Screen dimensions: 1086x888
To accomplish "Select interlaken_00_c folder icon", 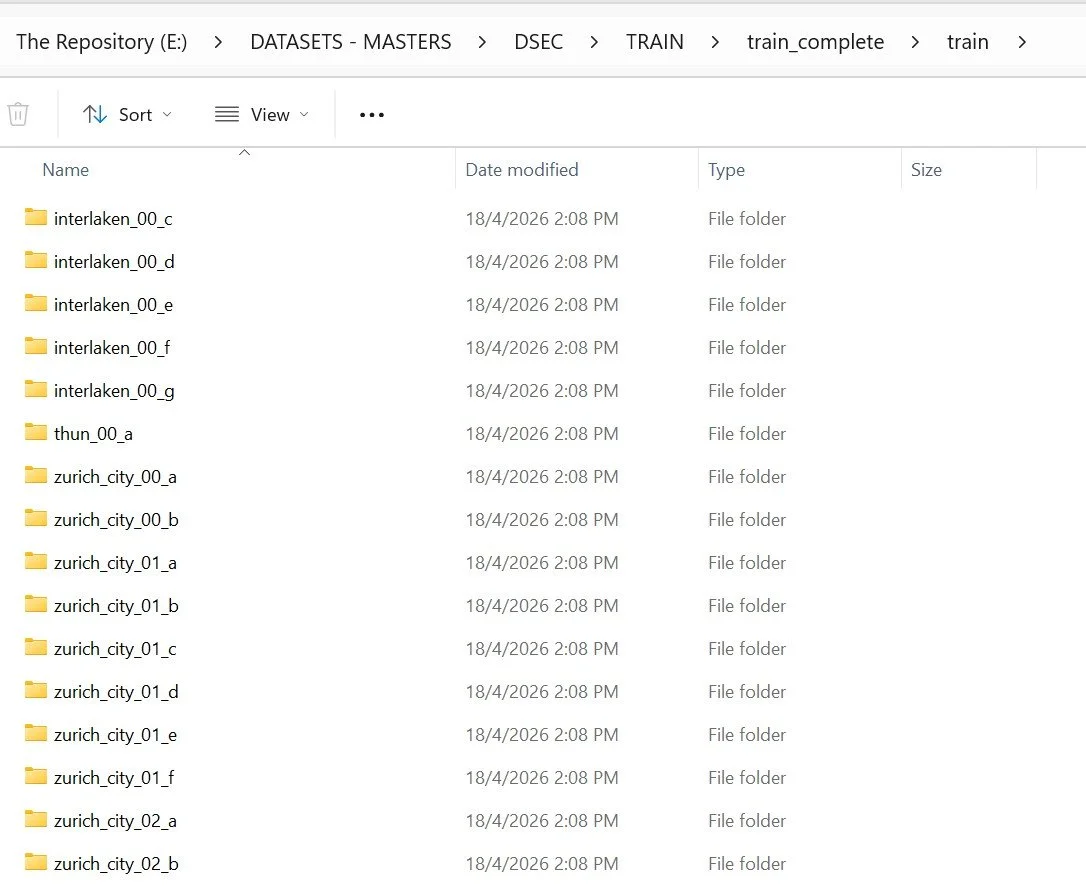I will coord(35,217).
